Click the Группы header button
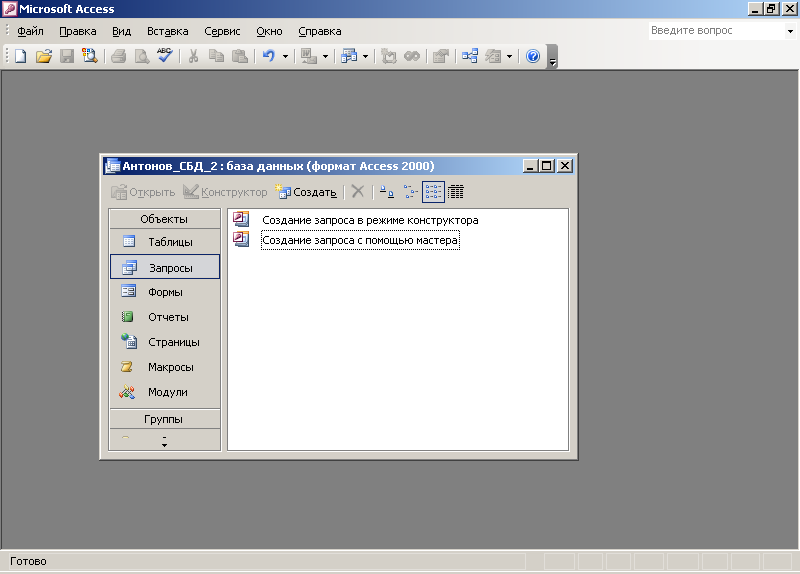Viewport: 800px width, 574px height. [x=164, y=419]
